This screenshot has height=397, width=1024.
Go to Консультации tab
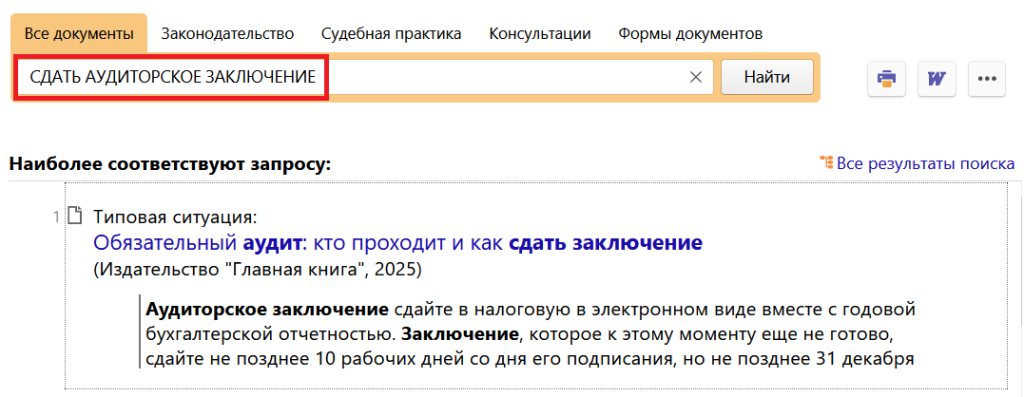coord(540,33)
